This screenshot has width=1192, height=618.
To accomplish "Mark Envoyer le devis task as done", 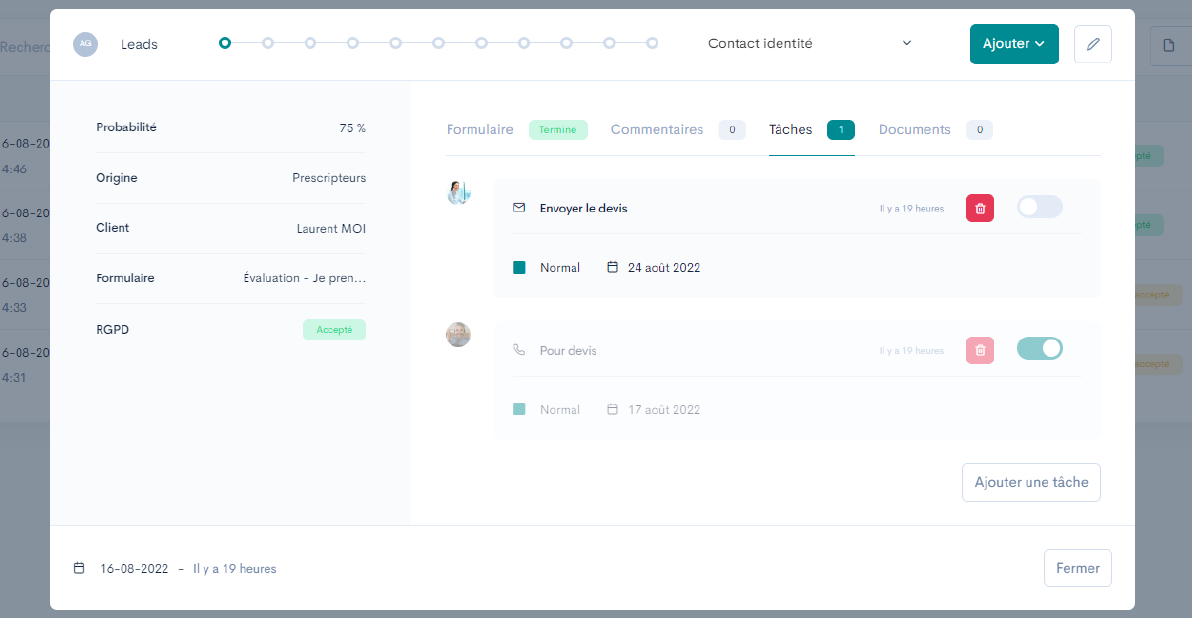I will point(1039,207).
